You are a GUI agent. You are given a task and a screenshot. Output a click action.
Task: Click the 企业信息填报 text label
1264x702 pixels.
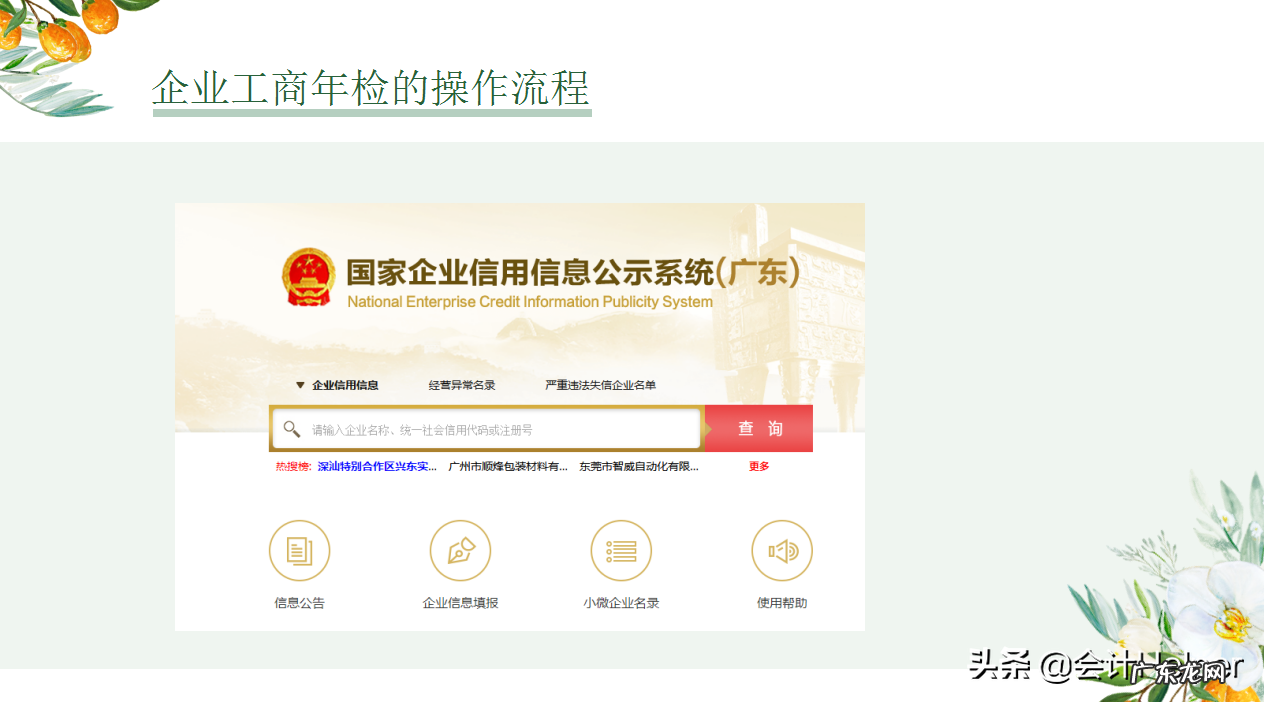click(460, 602)
